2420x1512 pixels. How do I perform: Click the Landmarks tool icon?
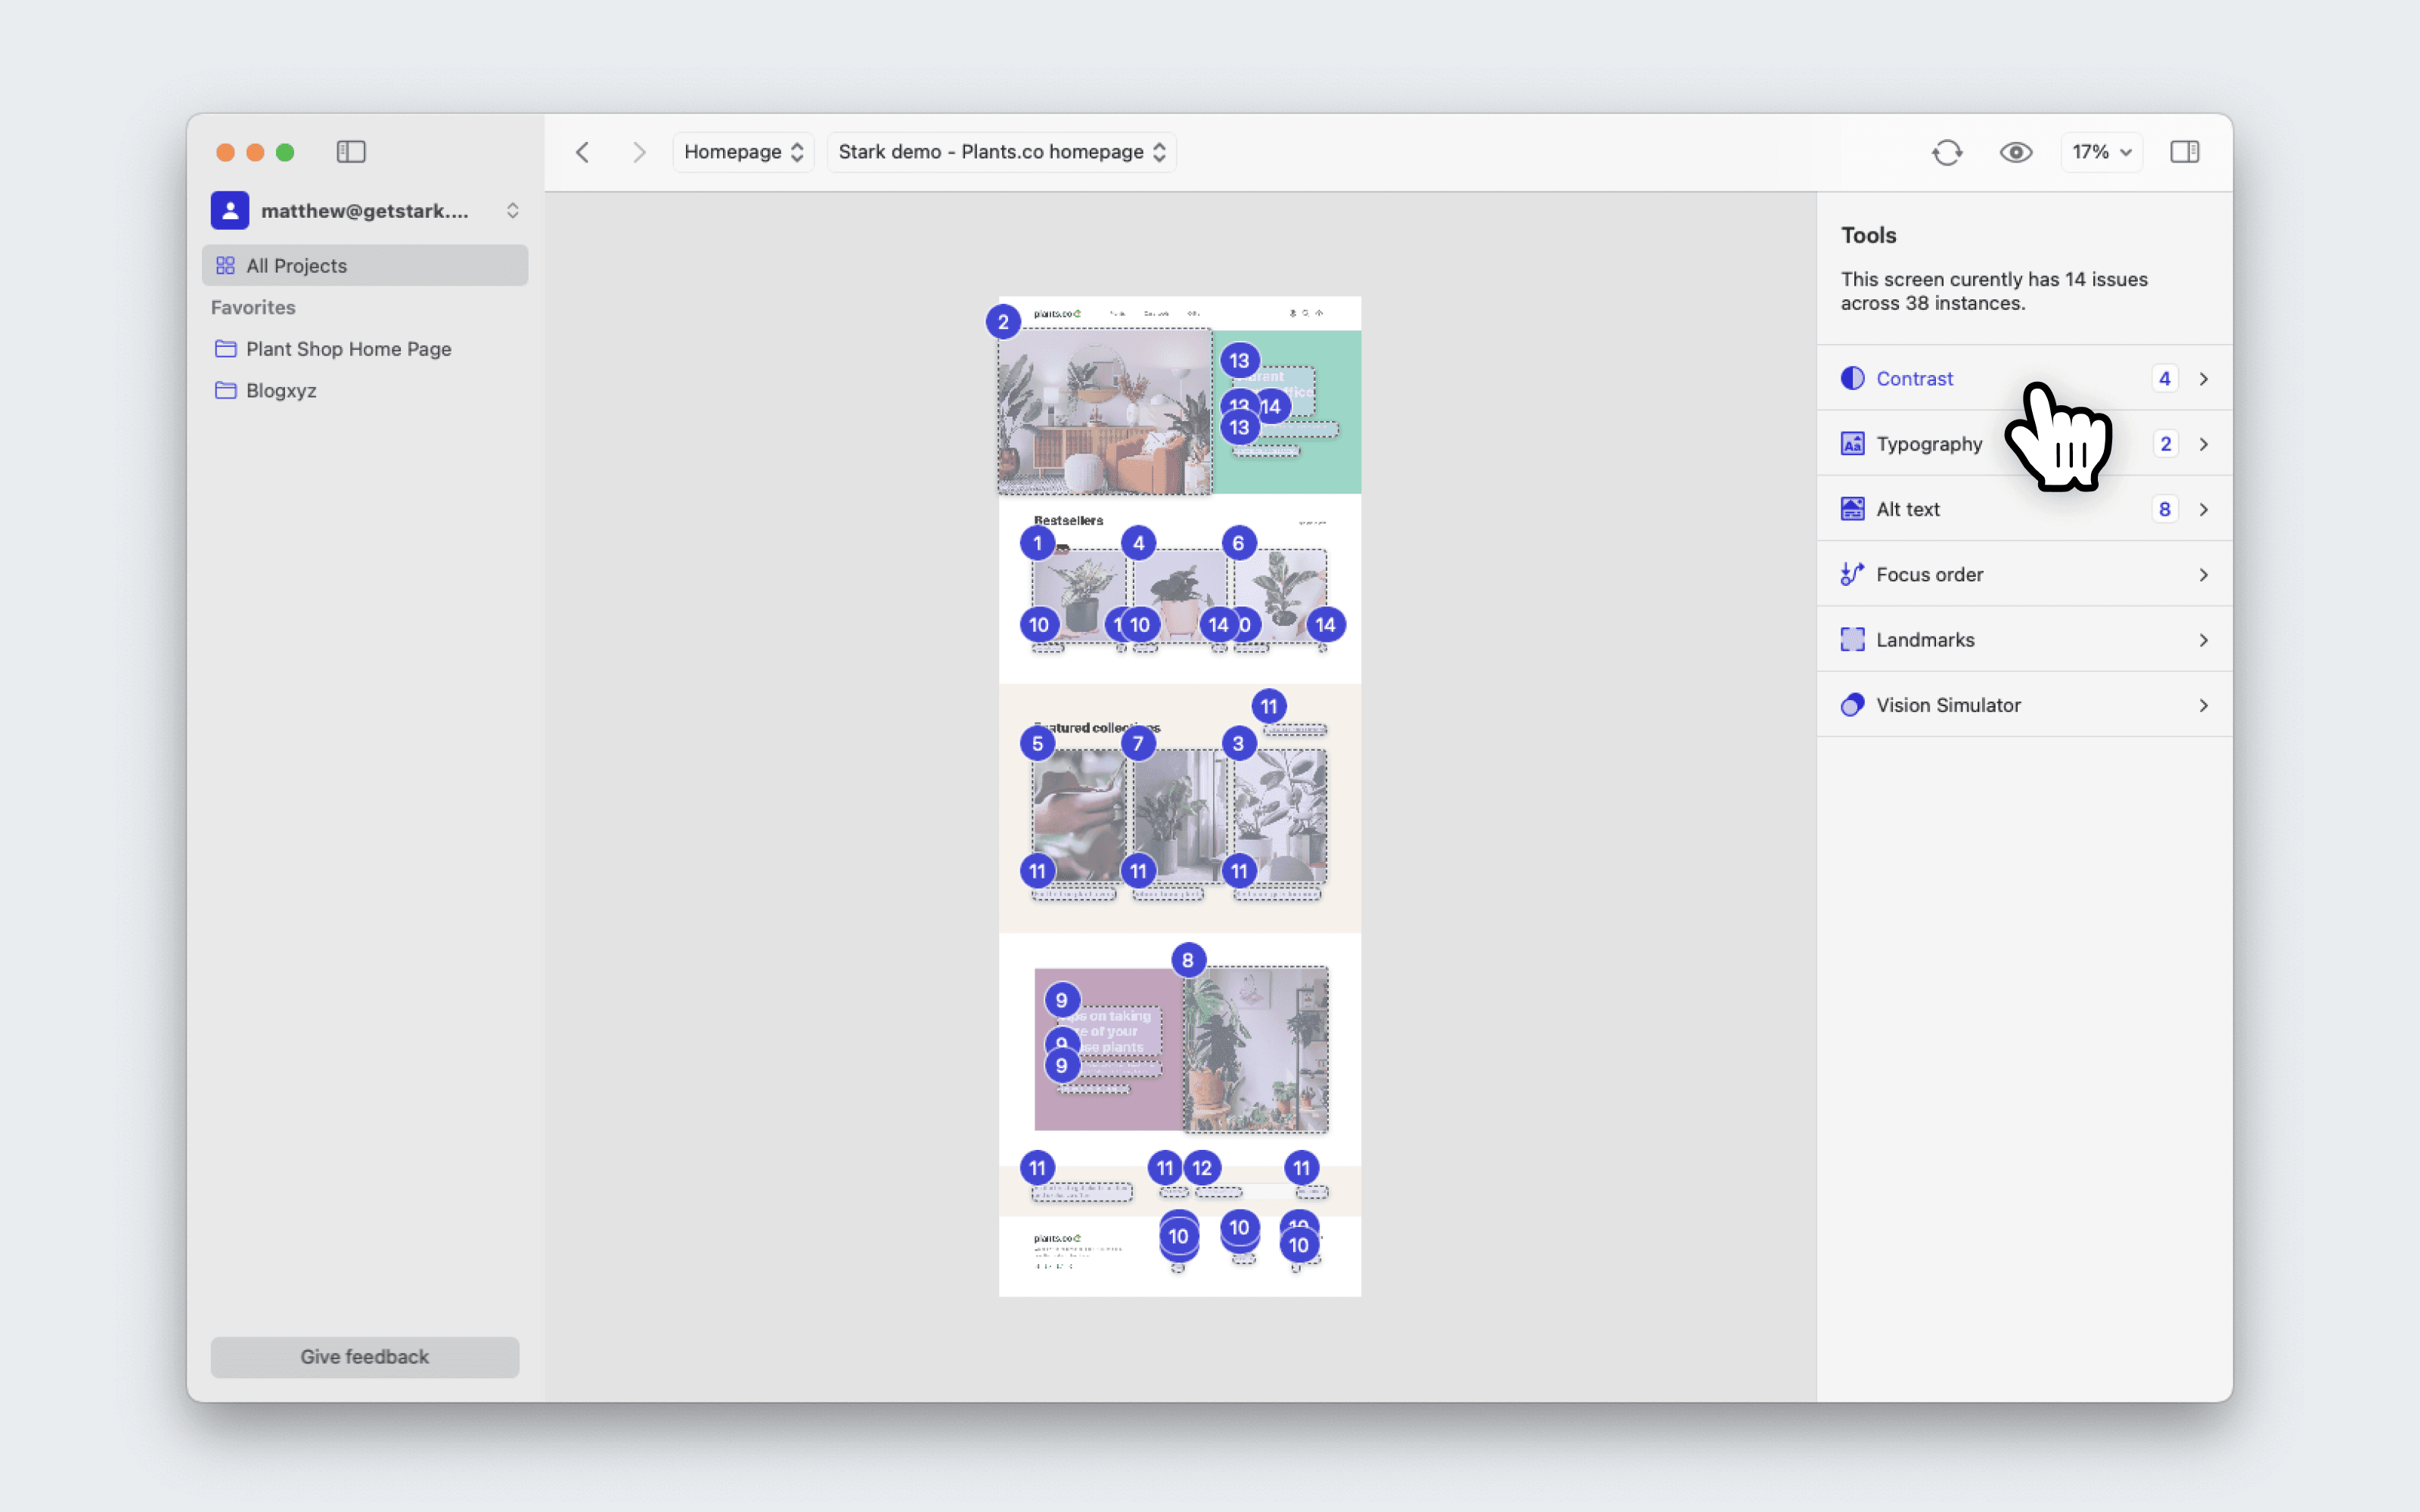click(x=1852, y=640)
